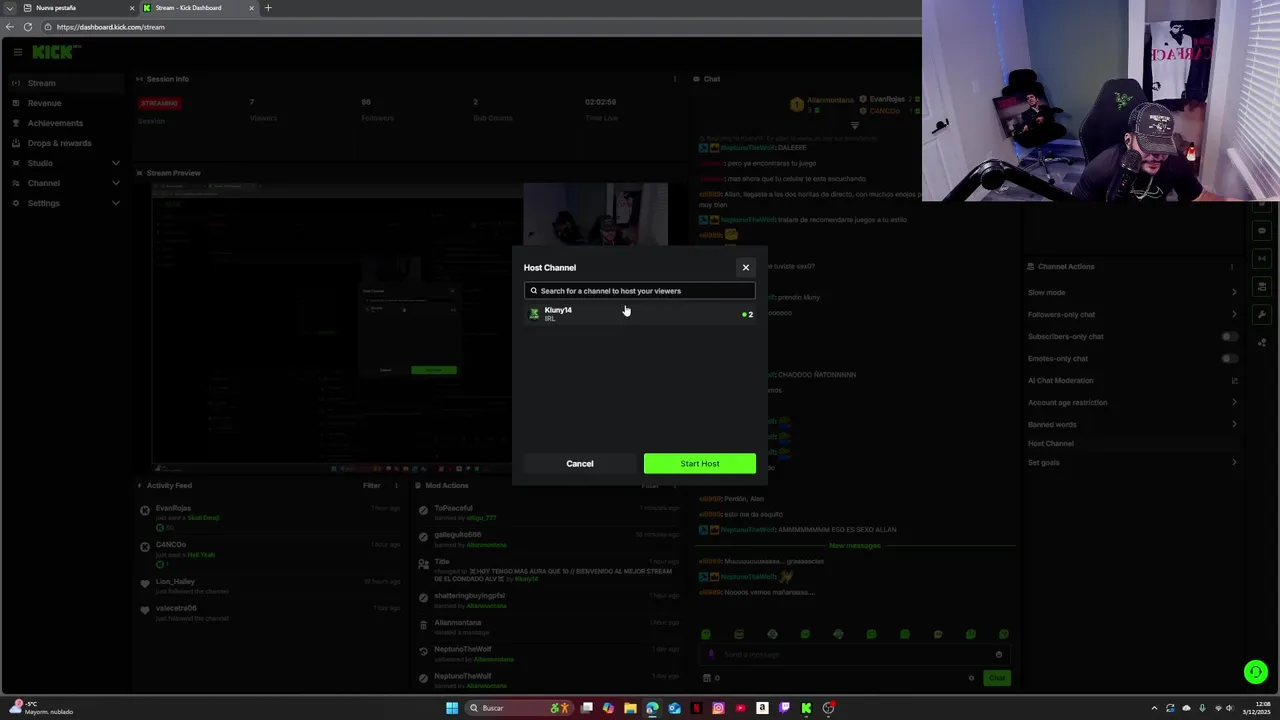This screenshot has width=1280, height=720.
Task: Open the emote picker in message box
Action: tap(998, 654)
